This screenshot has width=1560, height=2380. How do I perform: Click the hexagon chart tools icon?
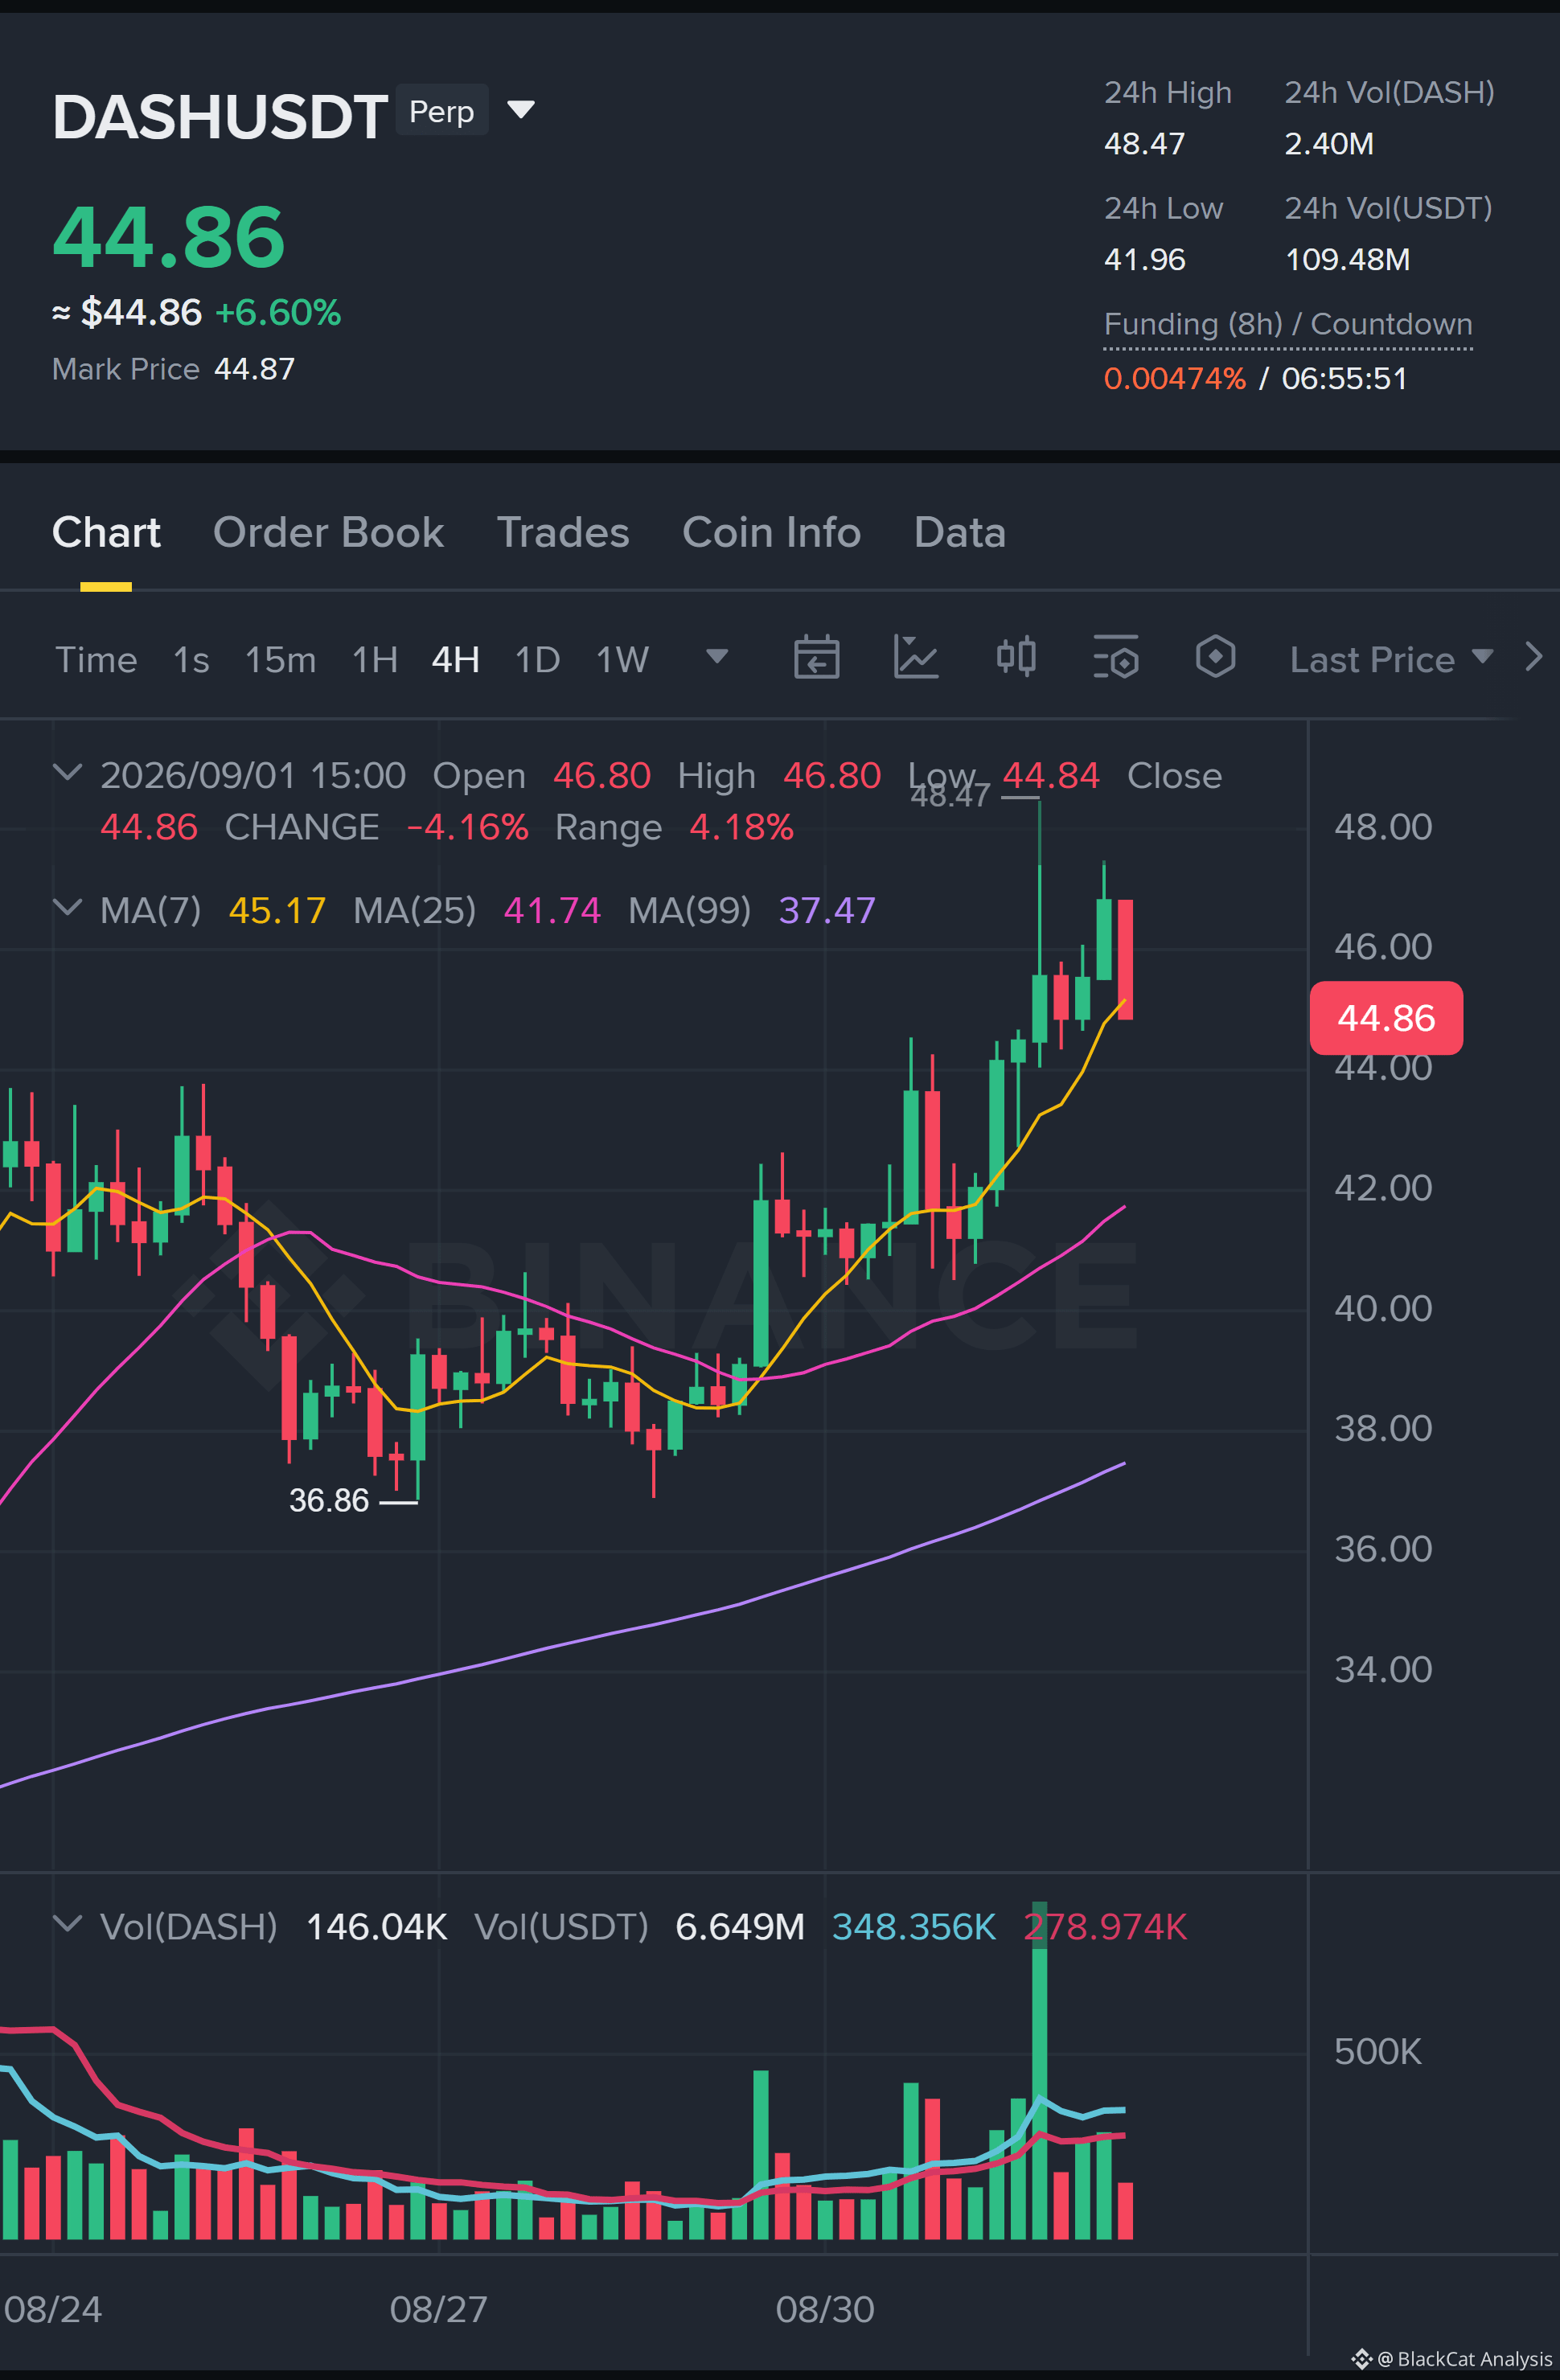pos(1215,657)
